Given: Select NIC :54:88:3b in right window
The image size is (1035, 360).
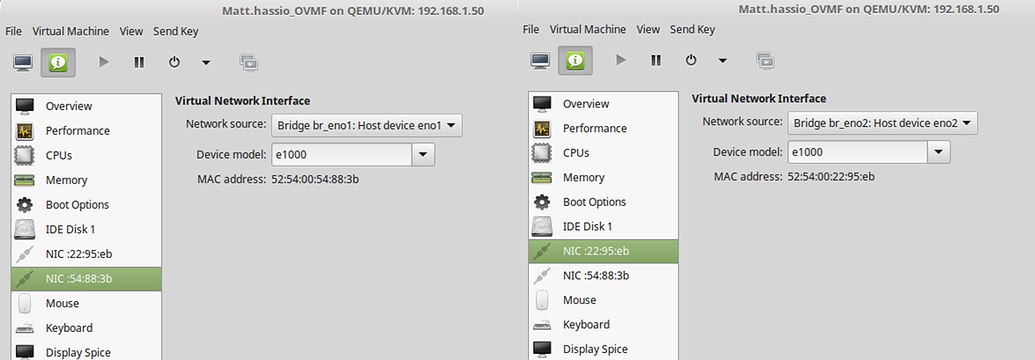Looking at the screenshot, I should (x=603, y=275).
